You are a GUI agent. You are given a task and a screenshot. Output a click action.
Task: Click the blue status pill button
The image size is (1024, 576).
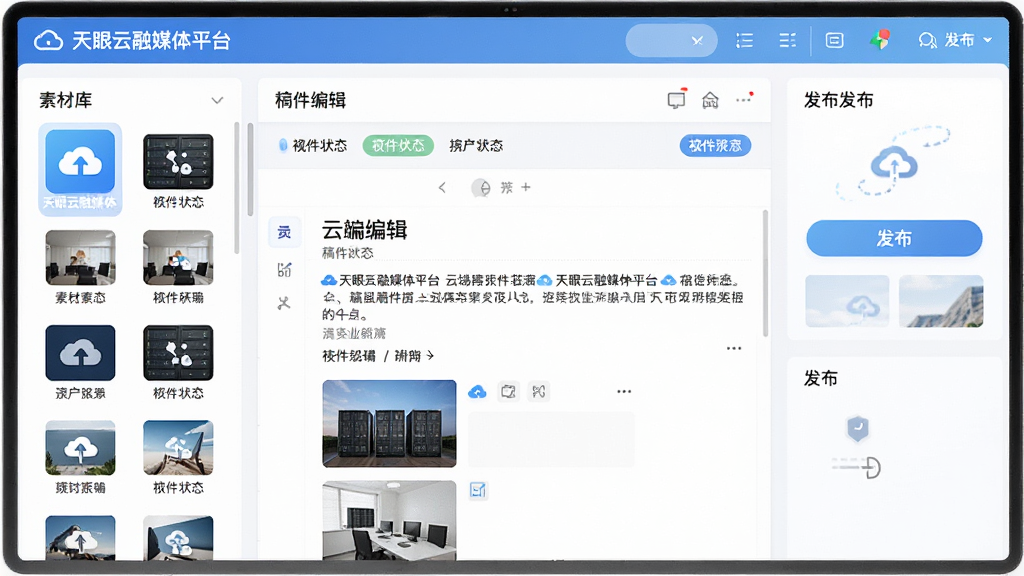tap(715, 146)
